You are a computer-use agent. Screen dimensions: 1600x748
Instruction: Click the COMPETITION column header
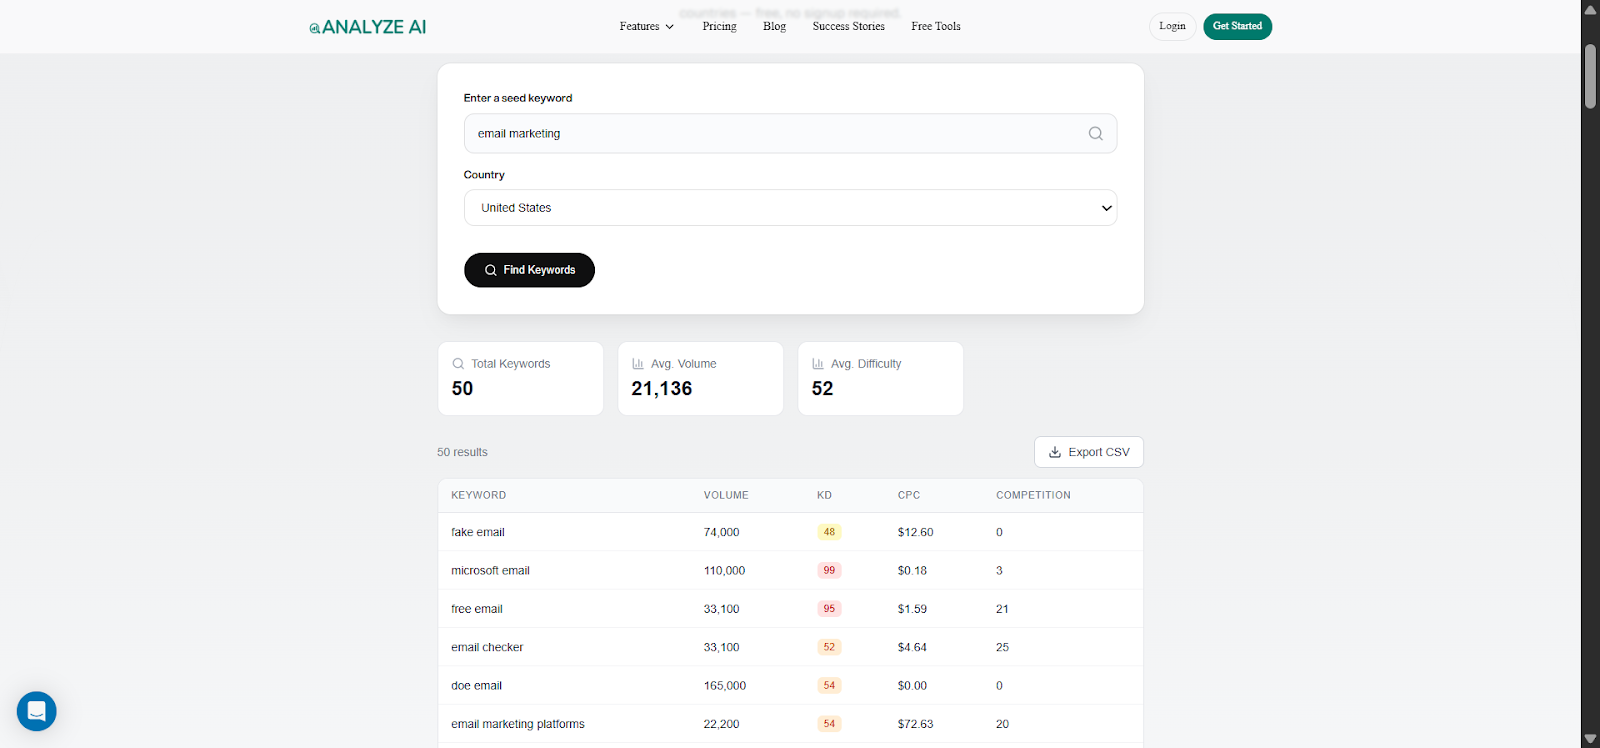(1033, 495)
